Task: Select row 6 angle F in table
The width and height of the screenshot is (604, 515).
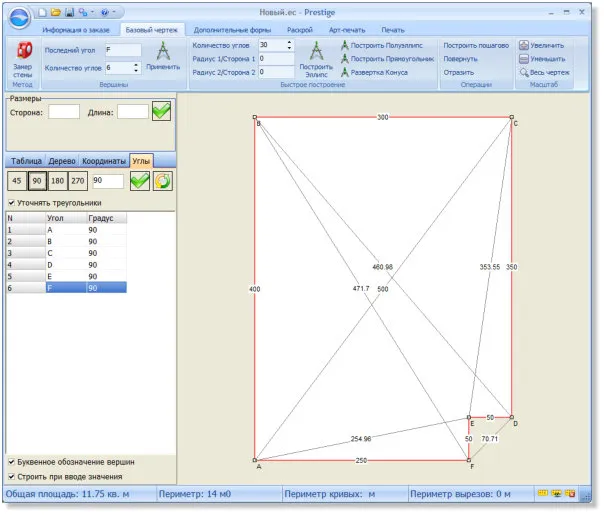Action: click(x=67, y=288)
